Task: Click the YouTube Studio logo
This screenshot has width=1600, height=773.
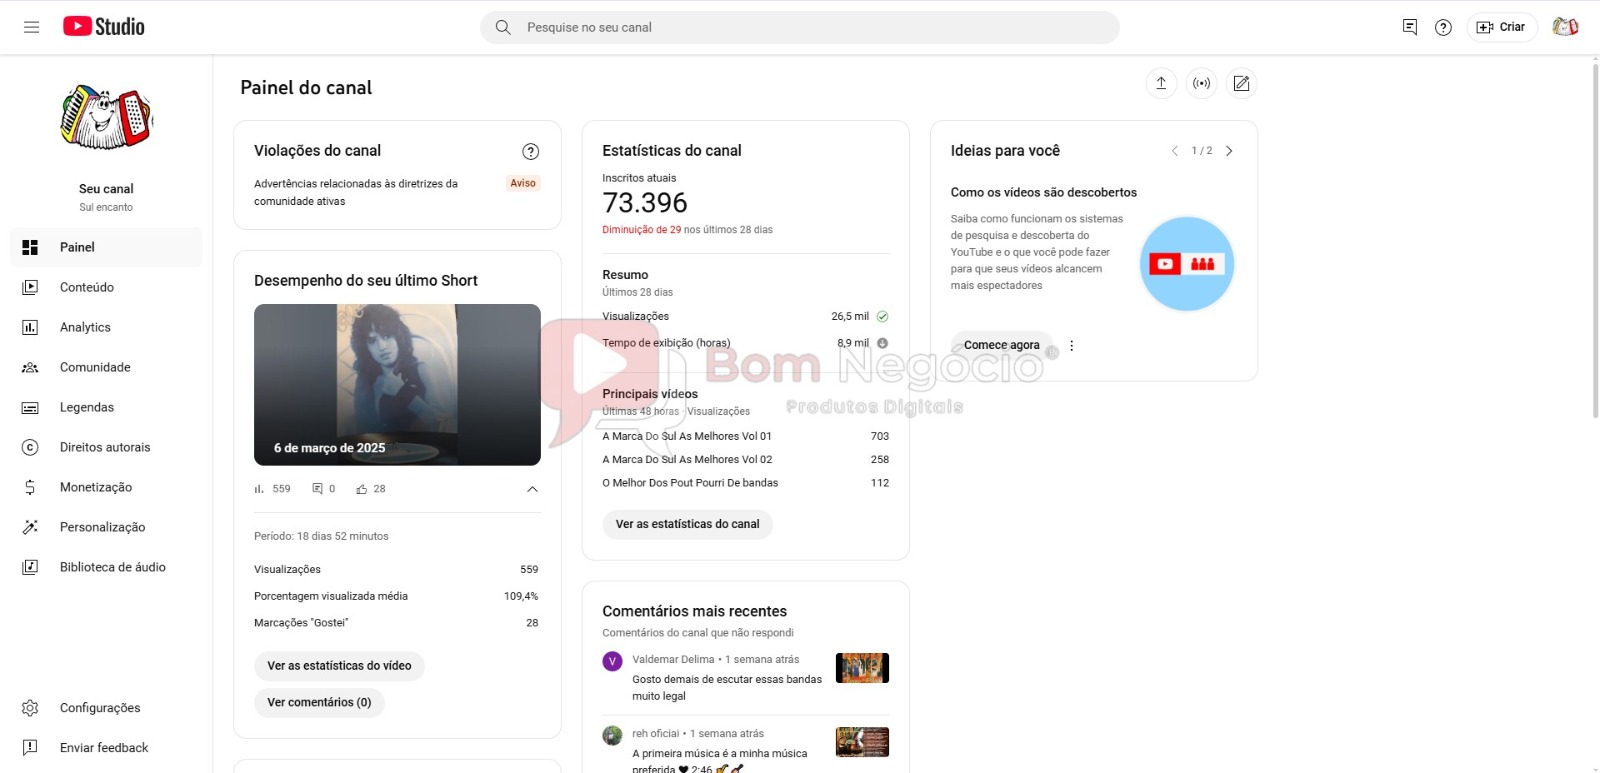Action: click(104, 27)
